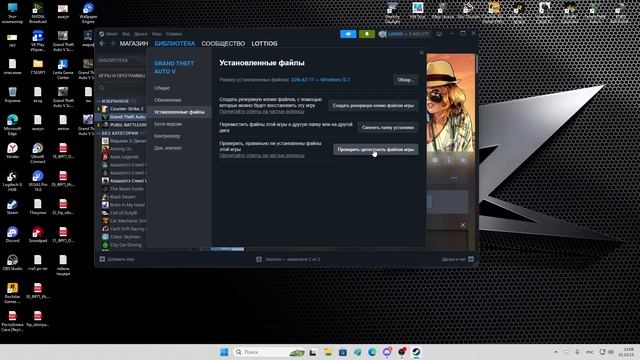Click the game settings gear icon
This screenshot has width=640, height=360.
pos(435,160)
